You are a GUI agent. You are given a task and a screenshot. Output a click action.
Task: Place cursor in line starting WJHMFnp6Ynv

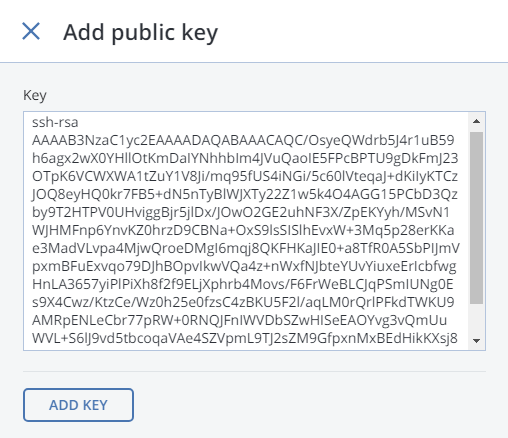coord(243,230)
